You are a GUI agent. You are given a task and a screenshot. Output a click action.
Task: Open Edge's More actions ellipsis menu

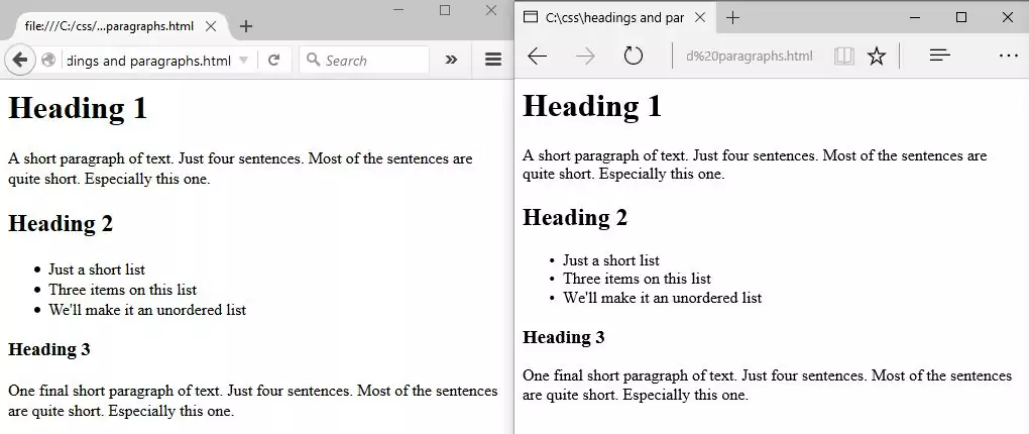coord(1008,56)
